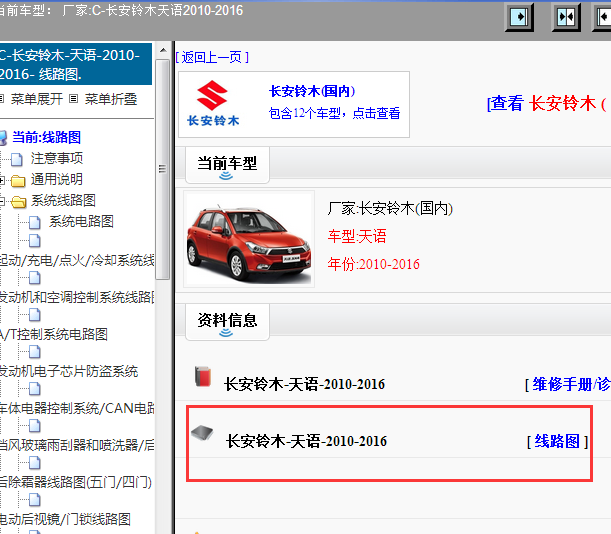
Task: Collapse the 系统线路图 folder minus toggle
Action: coord(2,201)
